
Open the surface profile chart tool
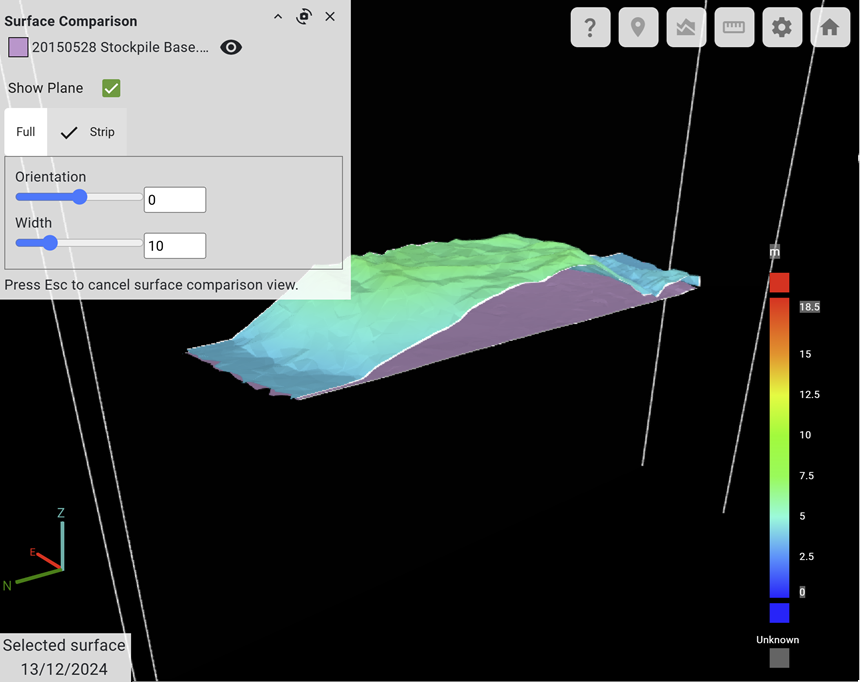point(686,28)
